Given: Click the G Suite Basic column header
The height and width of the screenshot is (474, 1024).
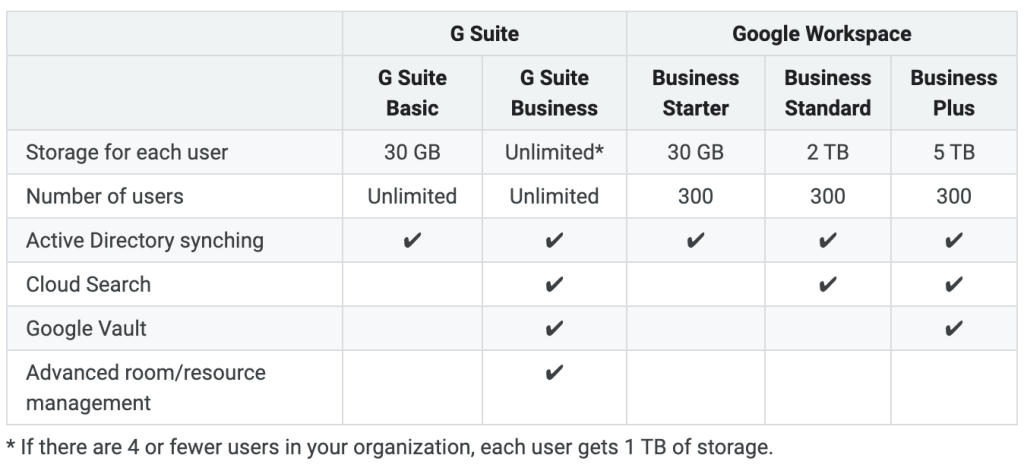Looking at the screenshot, I should pos(412,93).
